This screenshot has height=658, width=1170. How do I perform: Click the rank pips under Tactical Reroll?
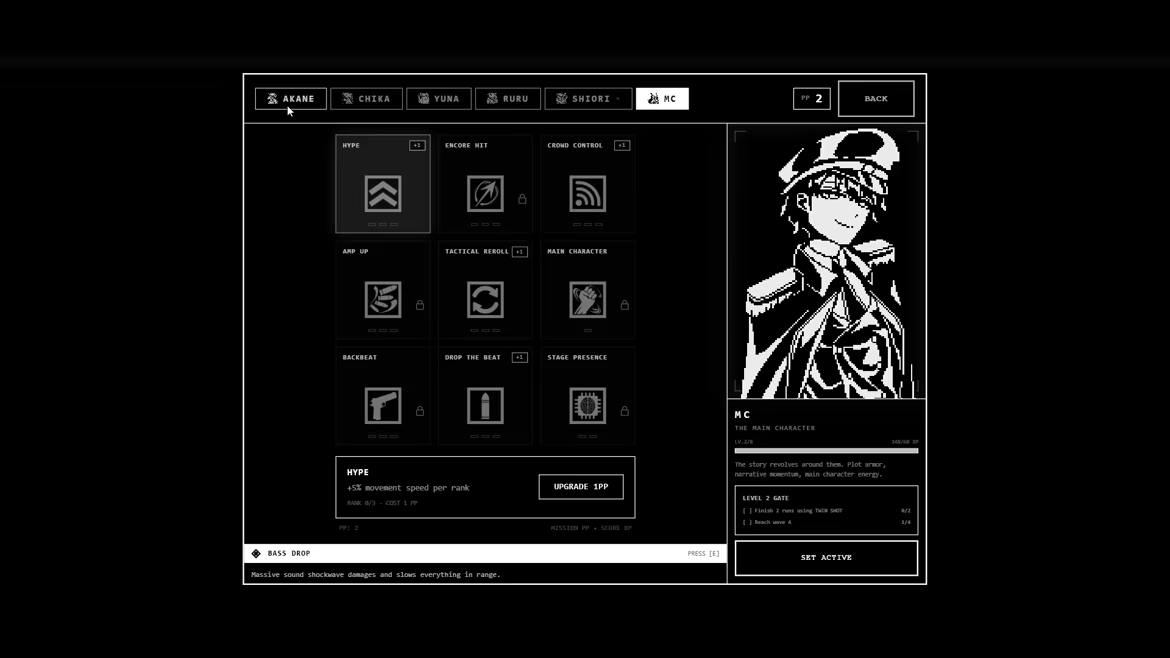[x=485, y=330]
